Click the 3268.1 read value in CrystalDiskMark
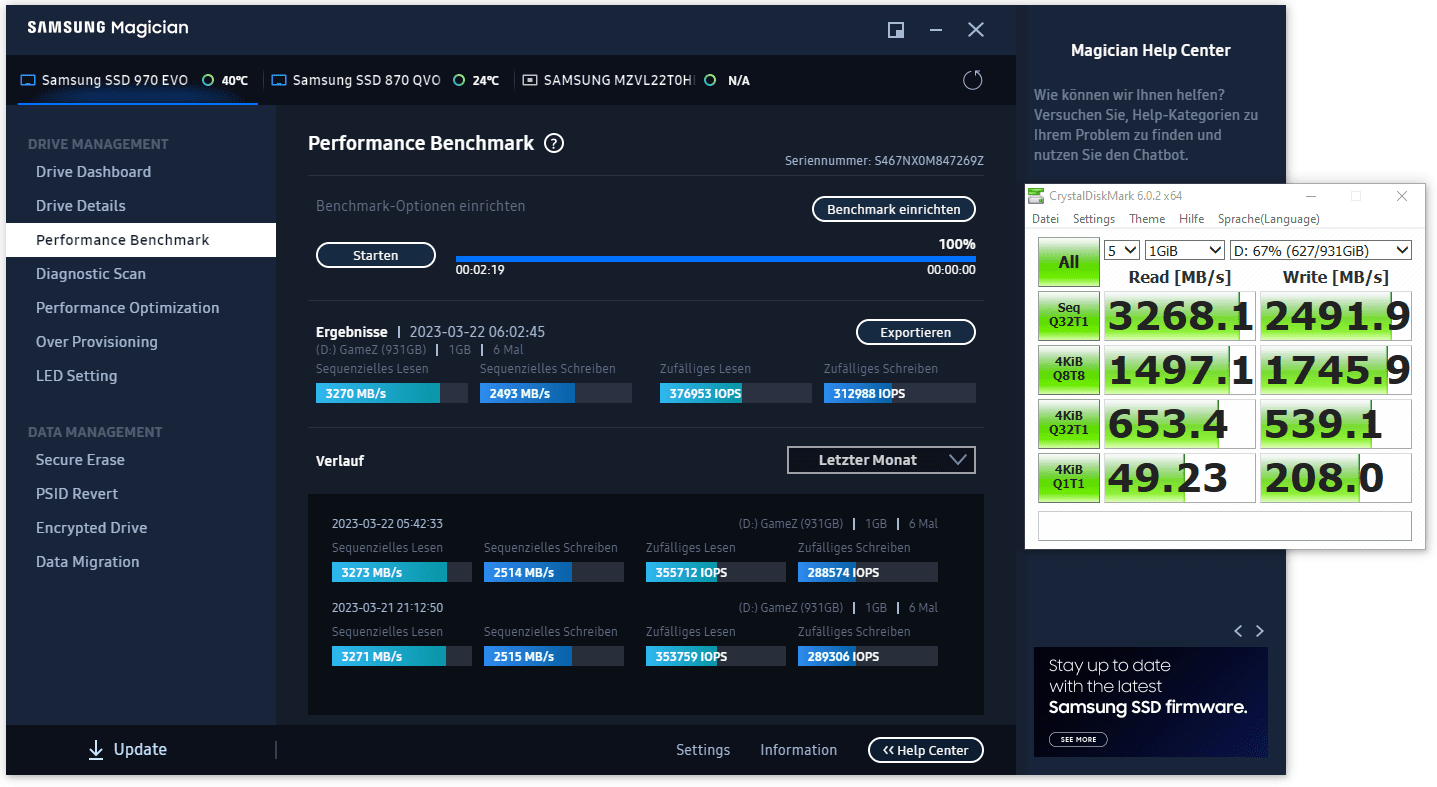1437x787 pixels. [x=1180, y=316]
